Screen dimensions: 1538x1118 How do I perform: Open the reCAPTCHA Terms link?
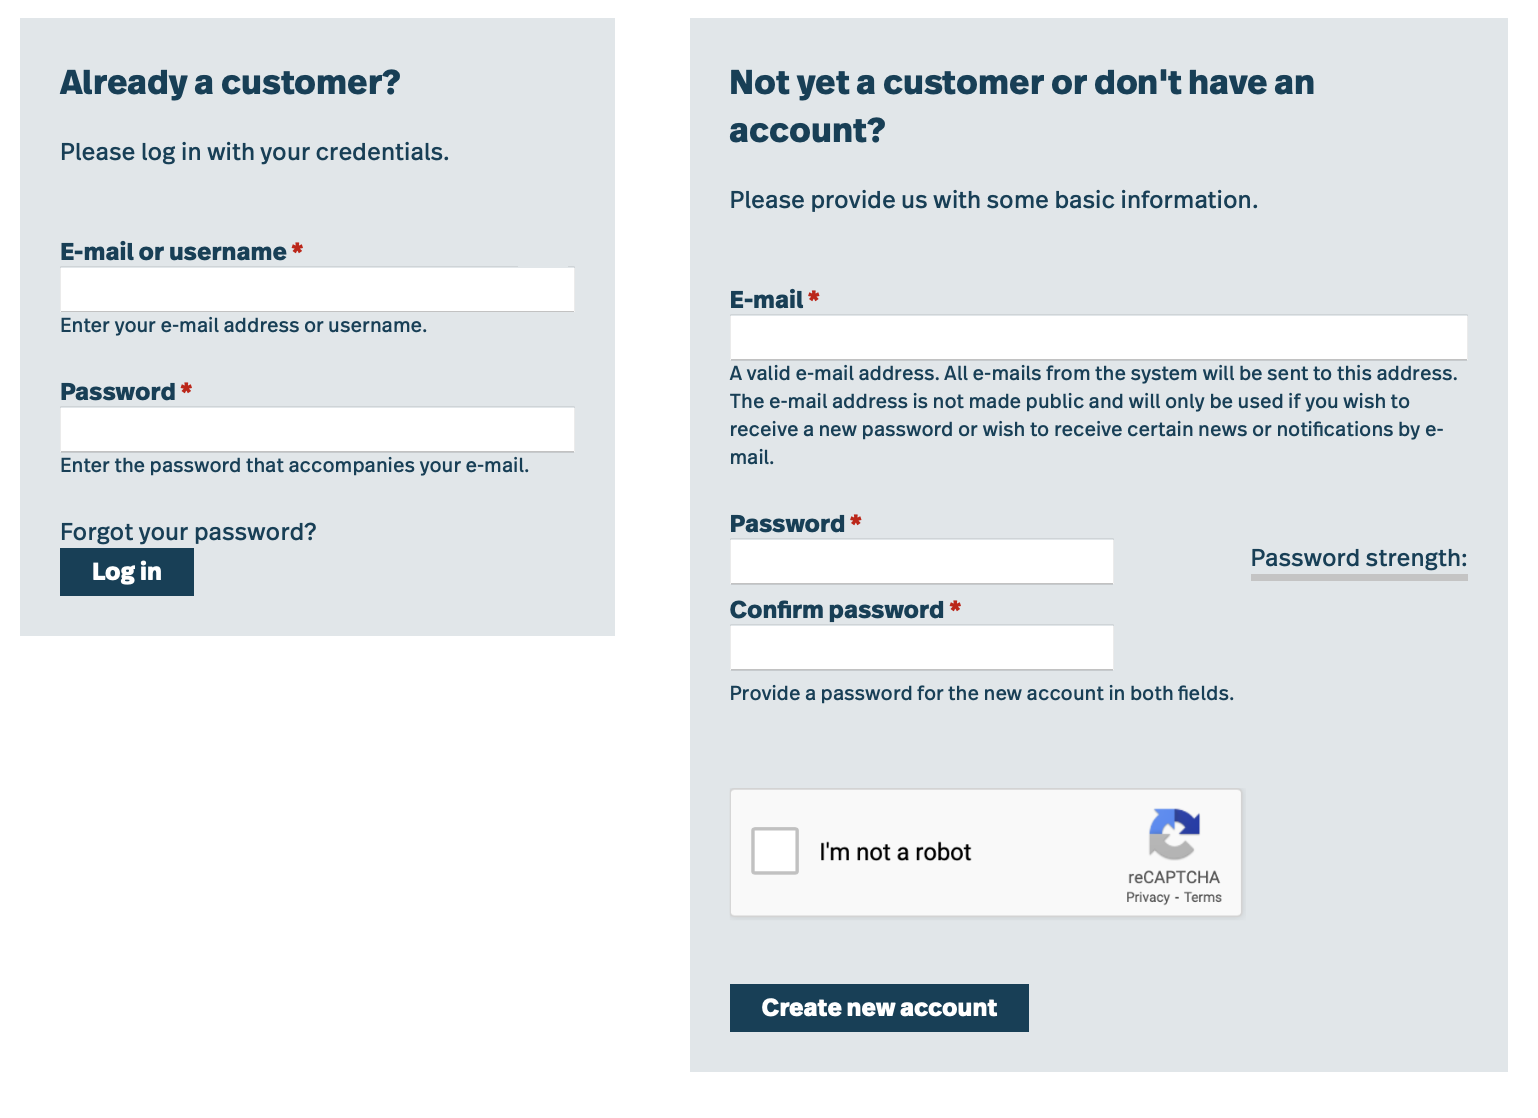pos(1203,897)
